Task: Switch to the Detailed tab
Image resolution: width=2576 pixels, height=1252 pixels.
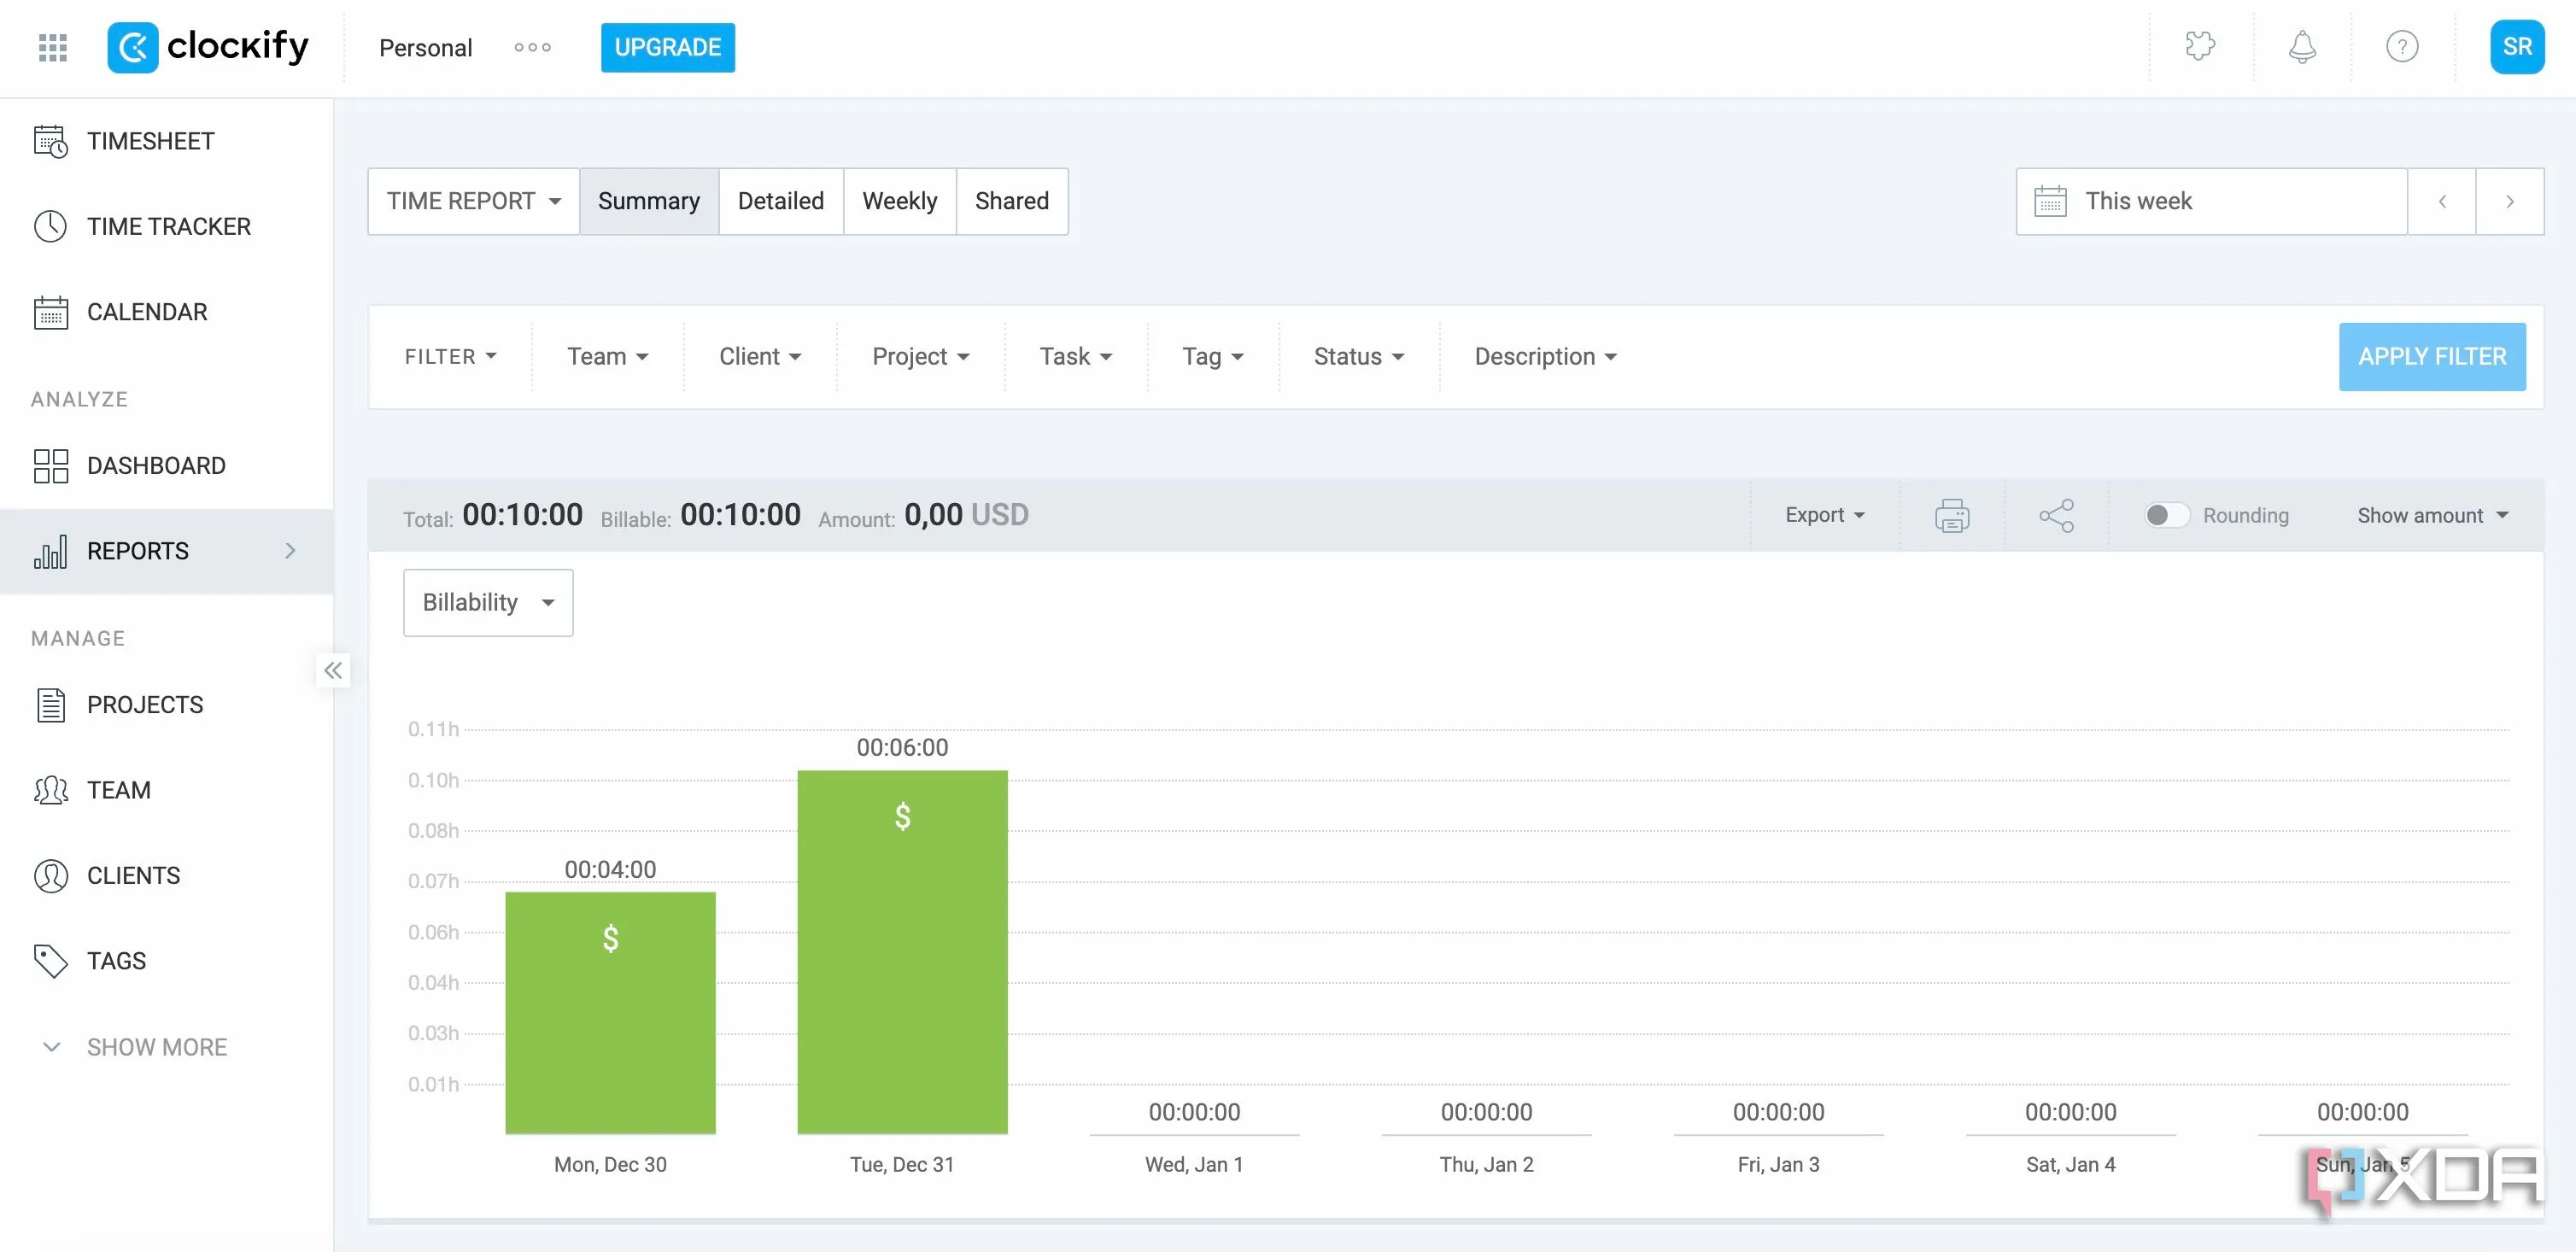Action: pos(781,201)
